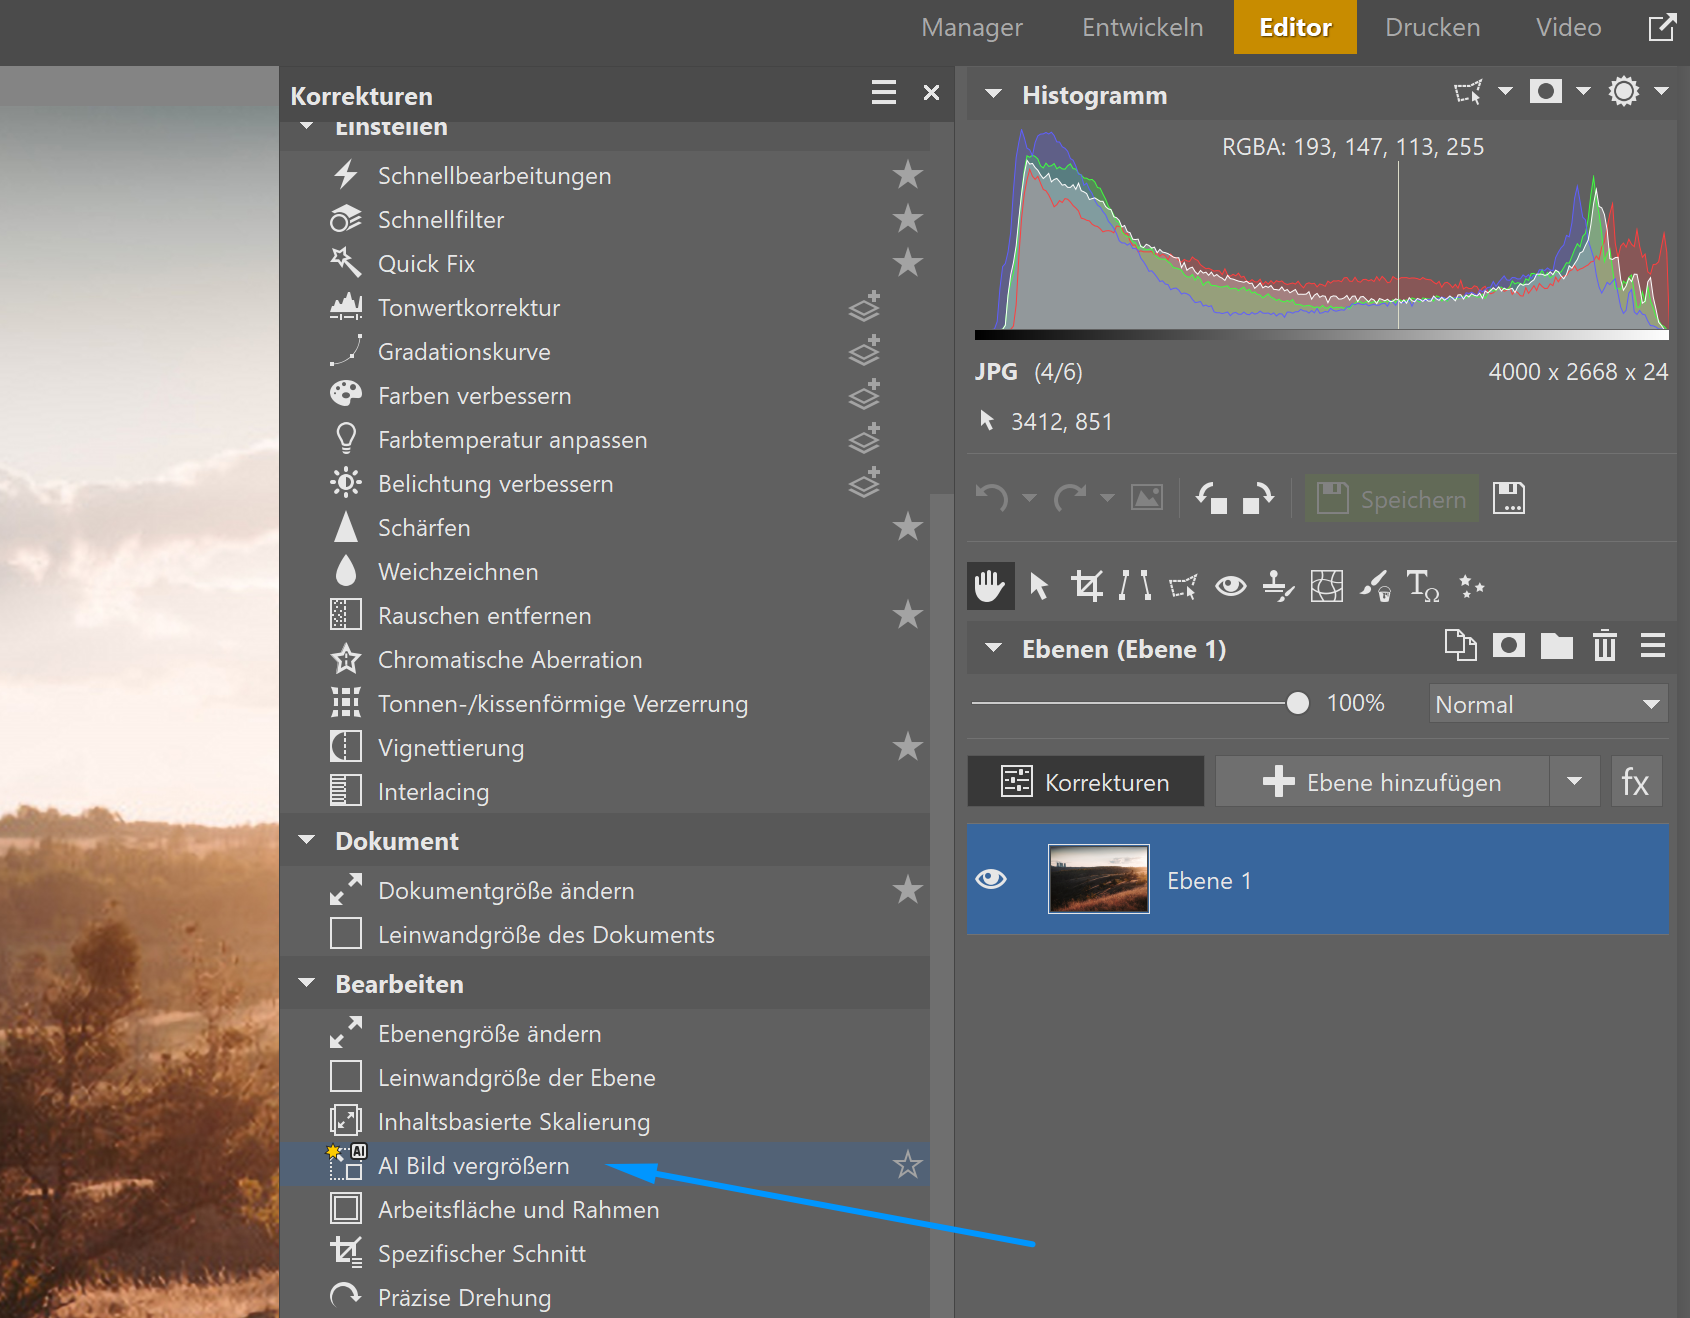Image resolution: width=1690 pixels, height=1318 pixels.
Task: Click the Save As floppy disk icon
Action: click(x=1508, y=498)
